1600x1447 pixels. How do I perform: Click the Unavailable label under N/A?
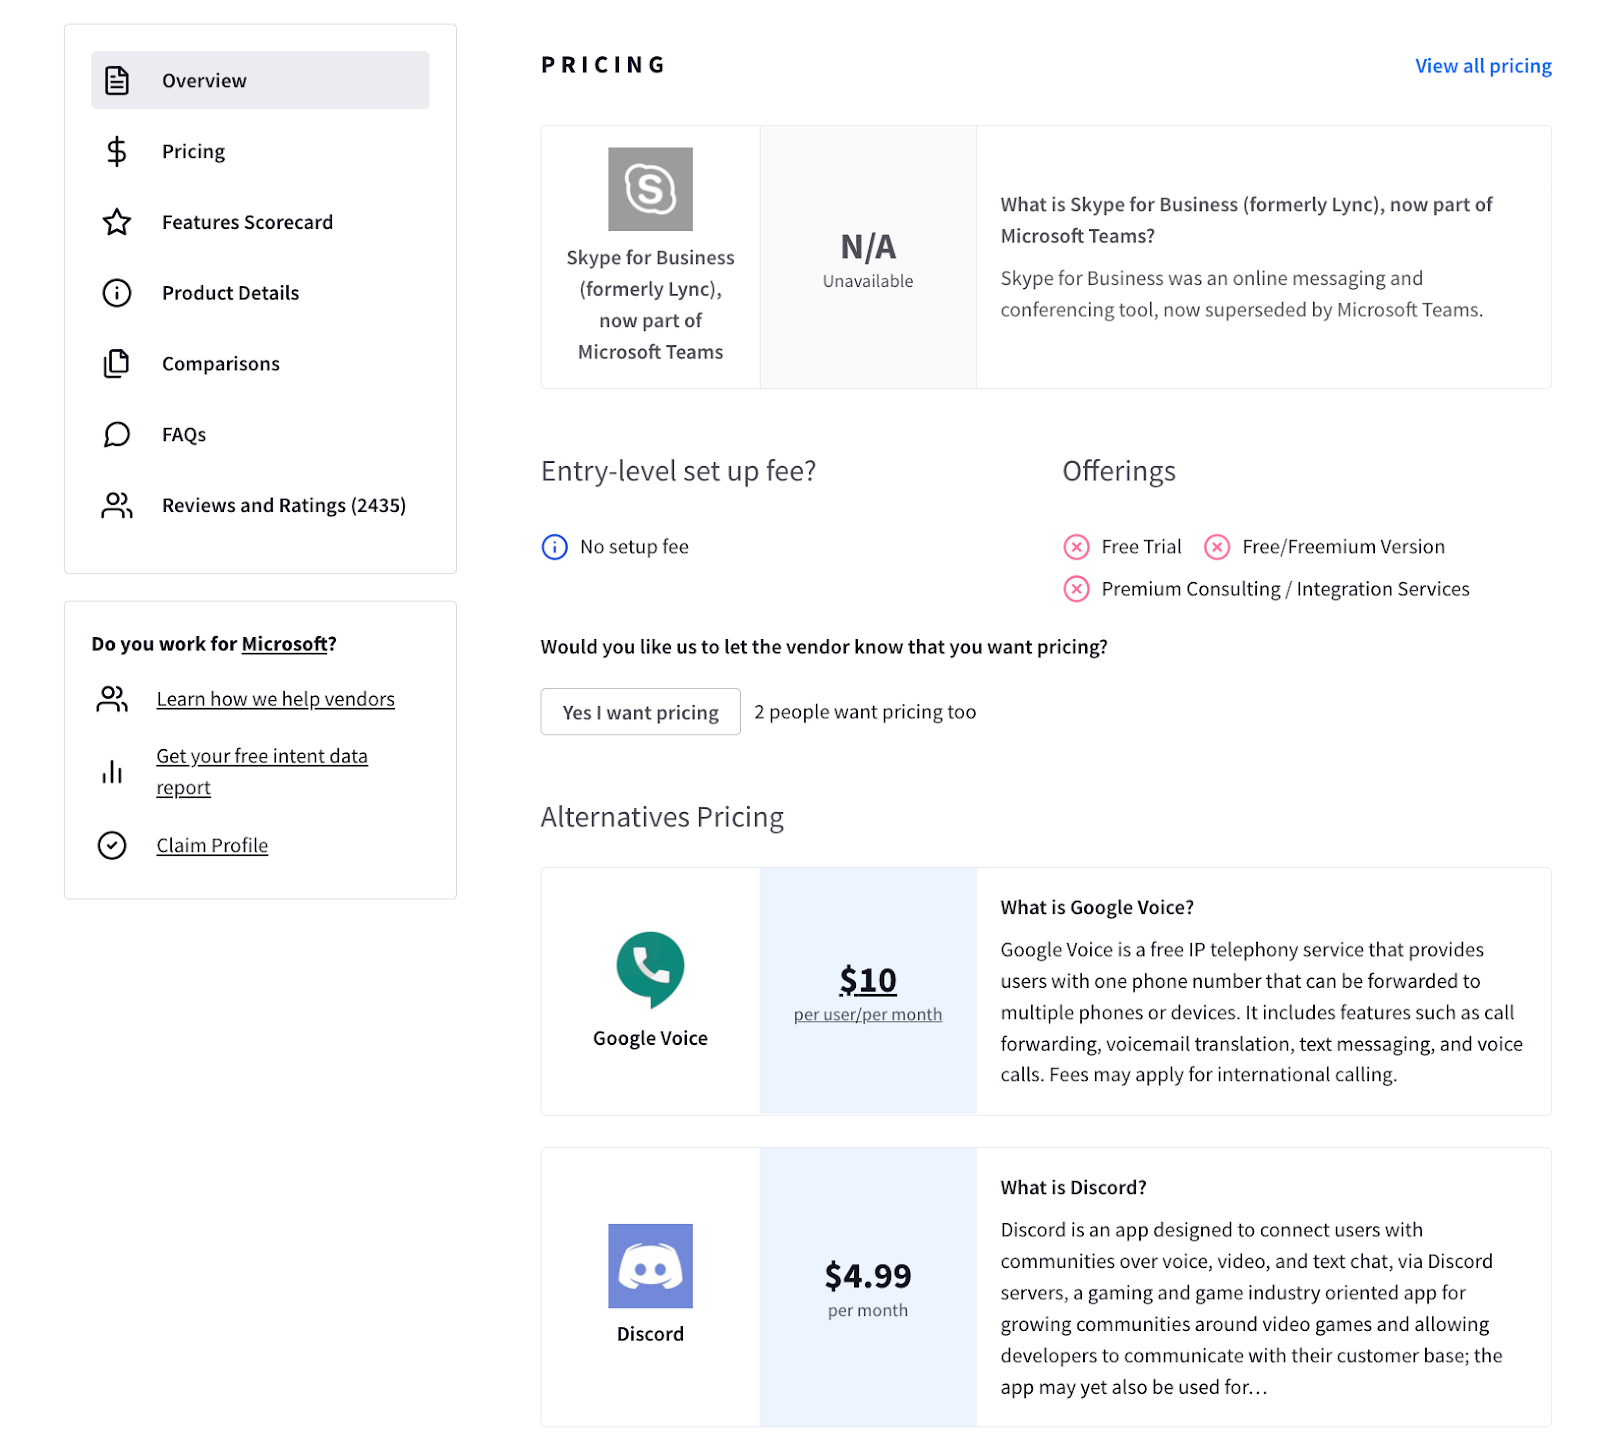pyautogui.click(x=868, y=281)
